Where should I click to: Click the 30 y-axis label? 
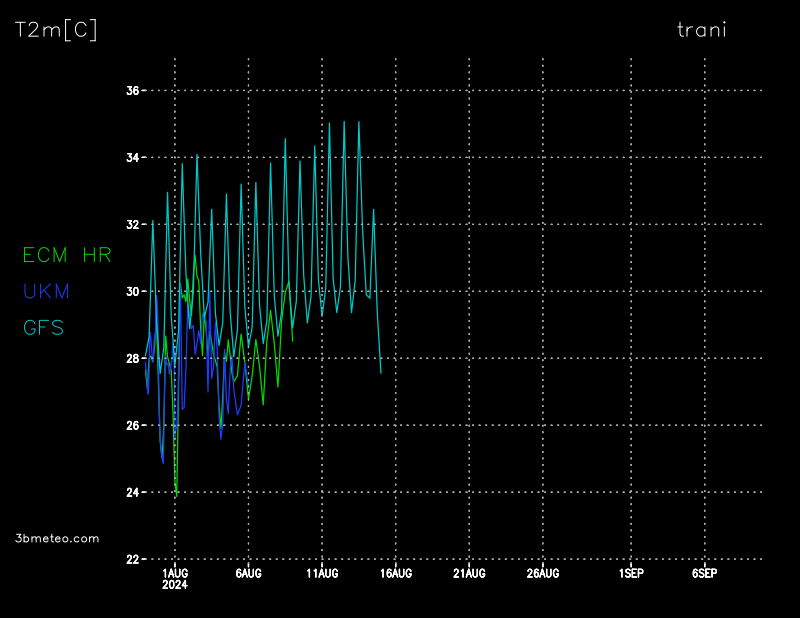click(132, 292)
